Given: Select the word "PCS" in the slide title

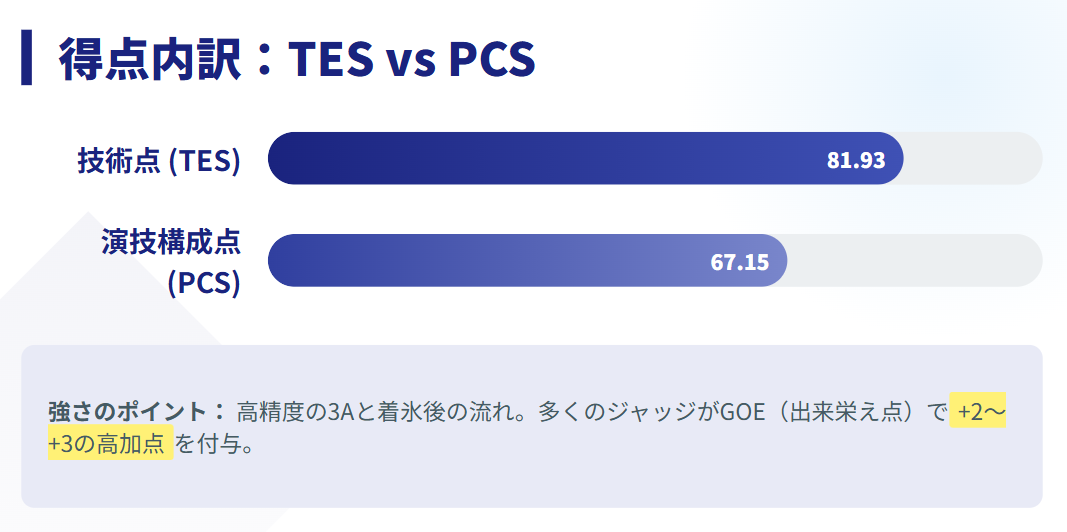Looking at the screenshot, I should coord(491,59).
